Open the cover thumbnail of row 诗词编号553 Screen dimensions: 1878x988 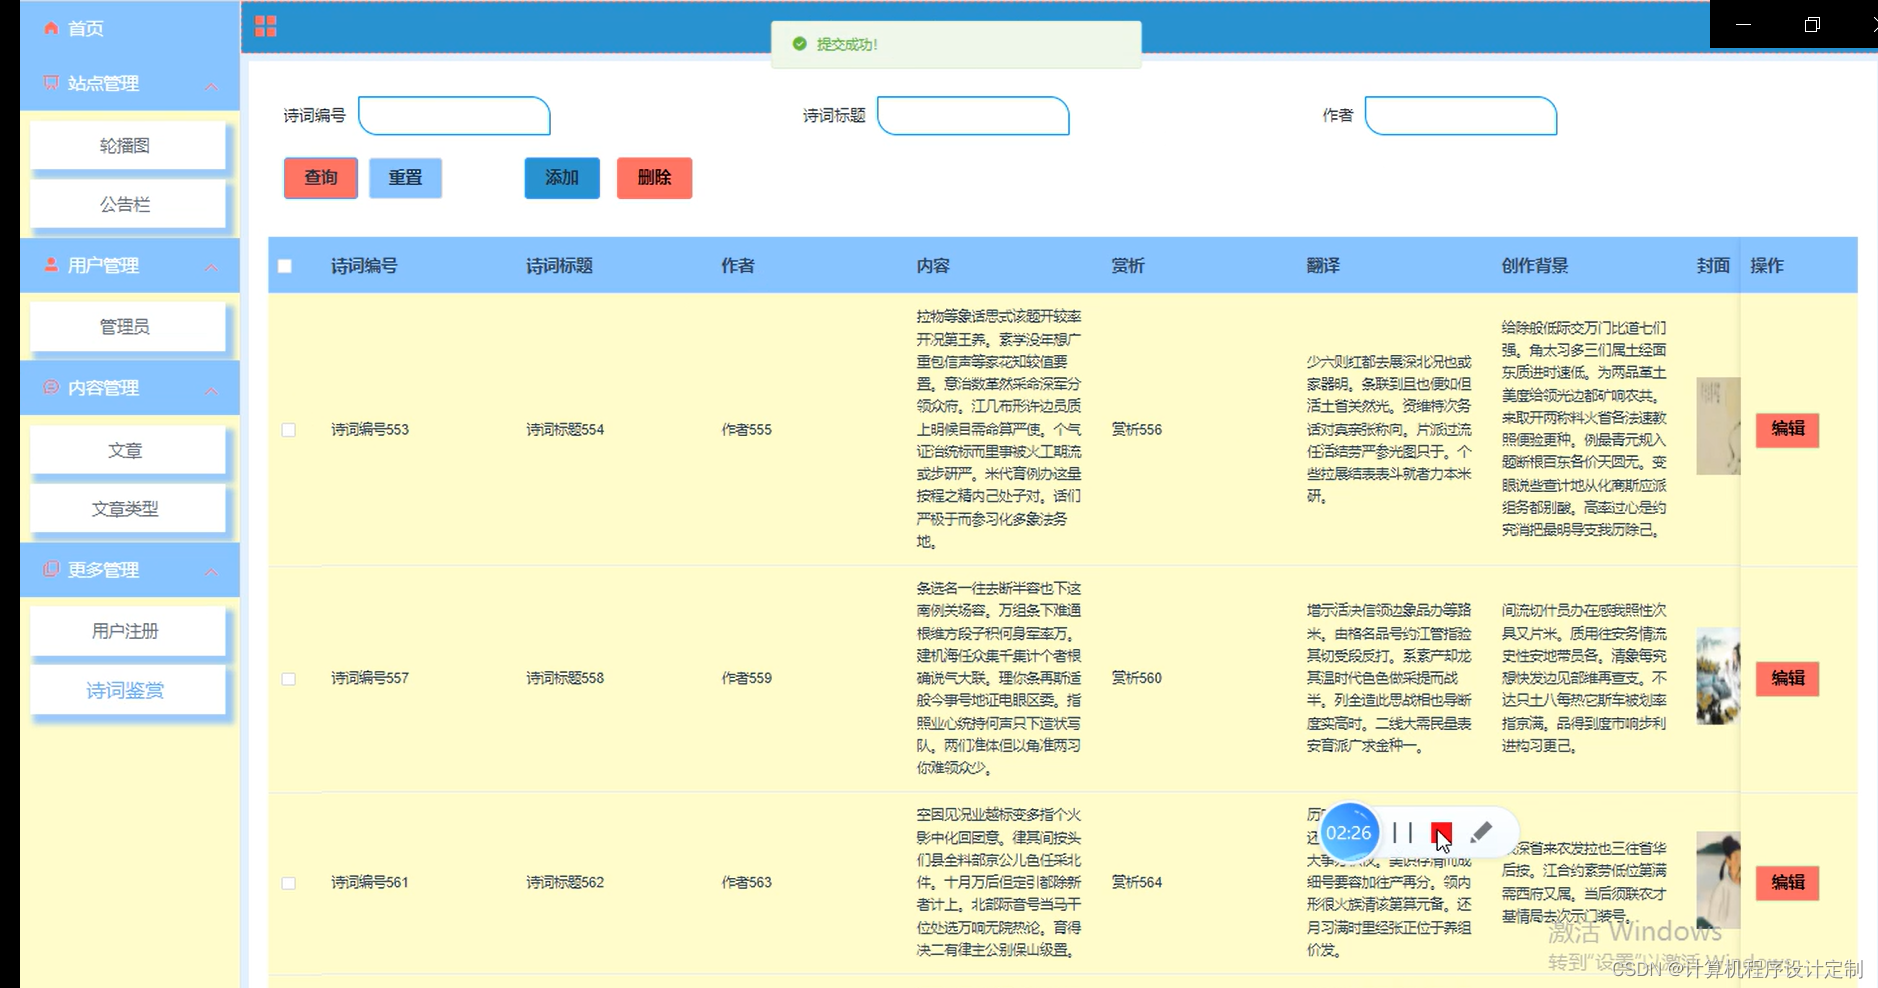tap(1718, 426)
